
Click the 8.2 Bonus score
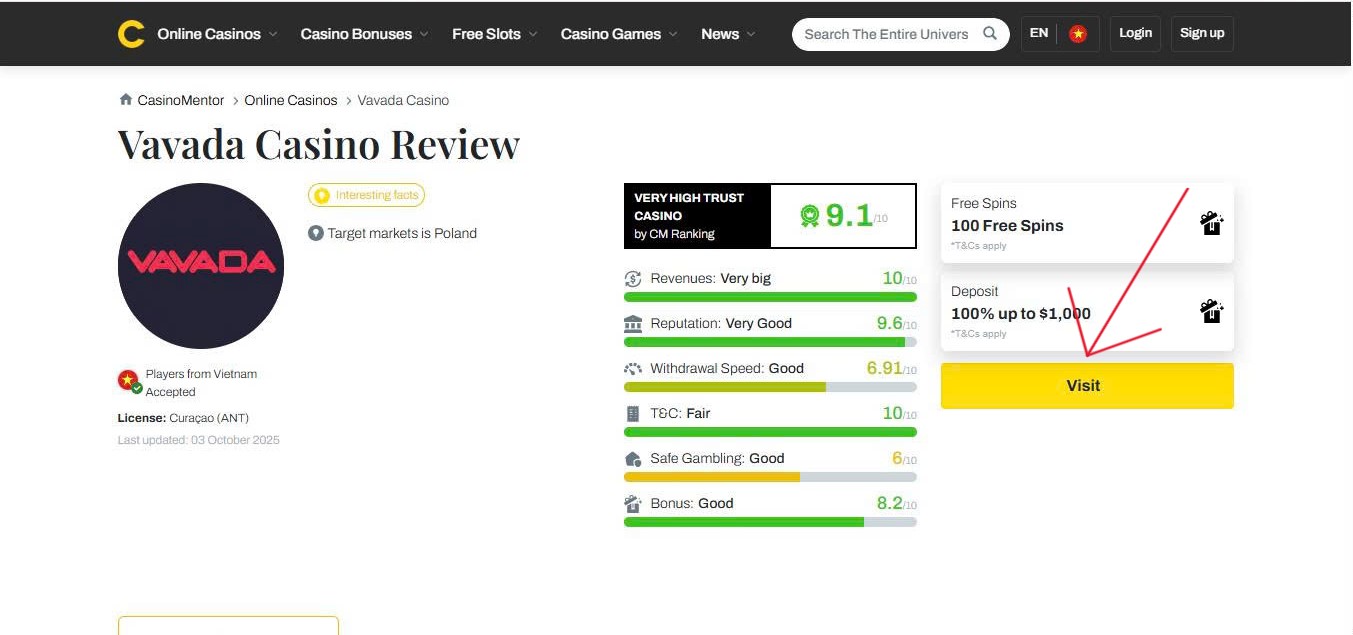(x=890, y=503)
